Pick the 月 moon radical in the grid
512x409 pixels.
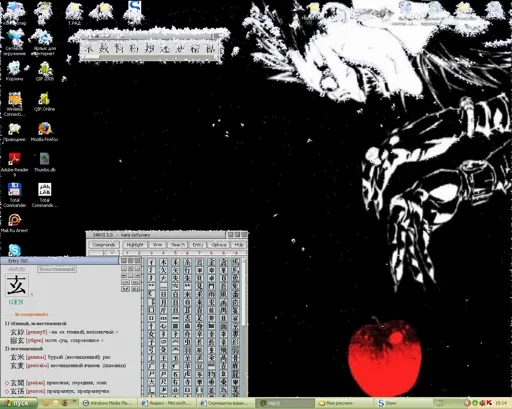tap(163, 302)
